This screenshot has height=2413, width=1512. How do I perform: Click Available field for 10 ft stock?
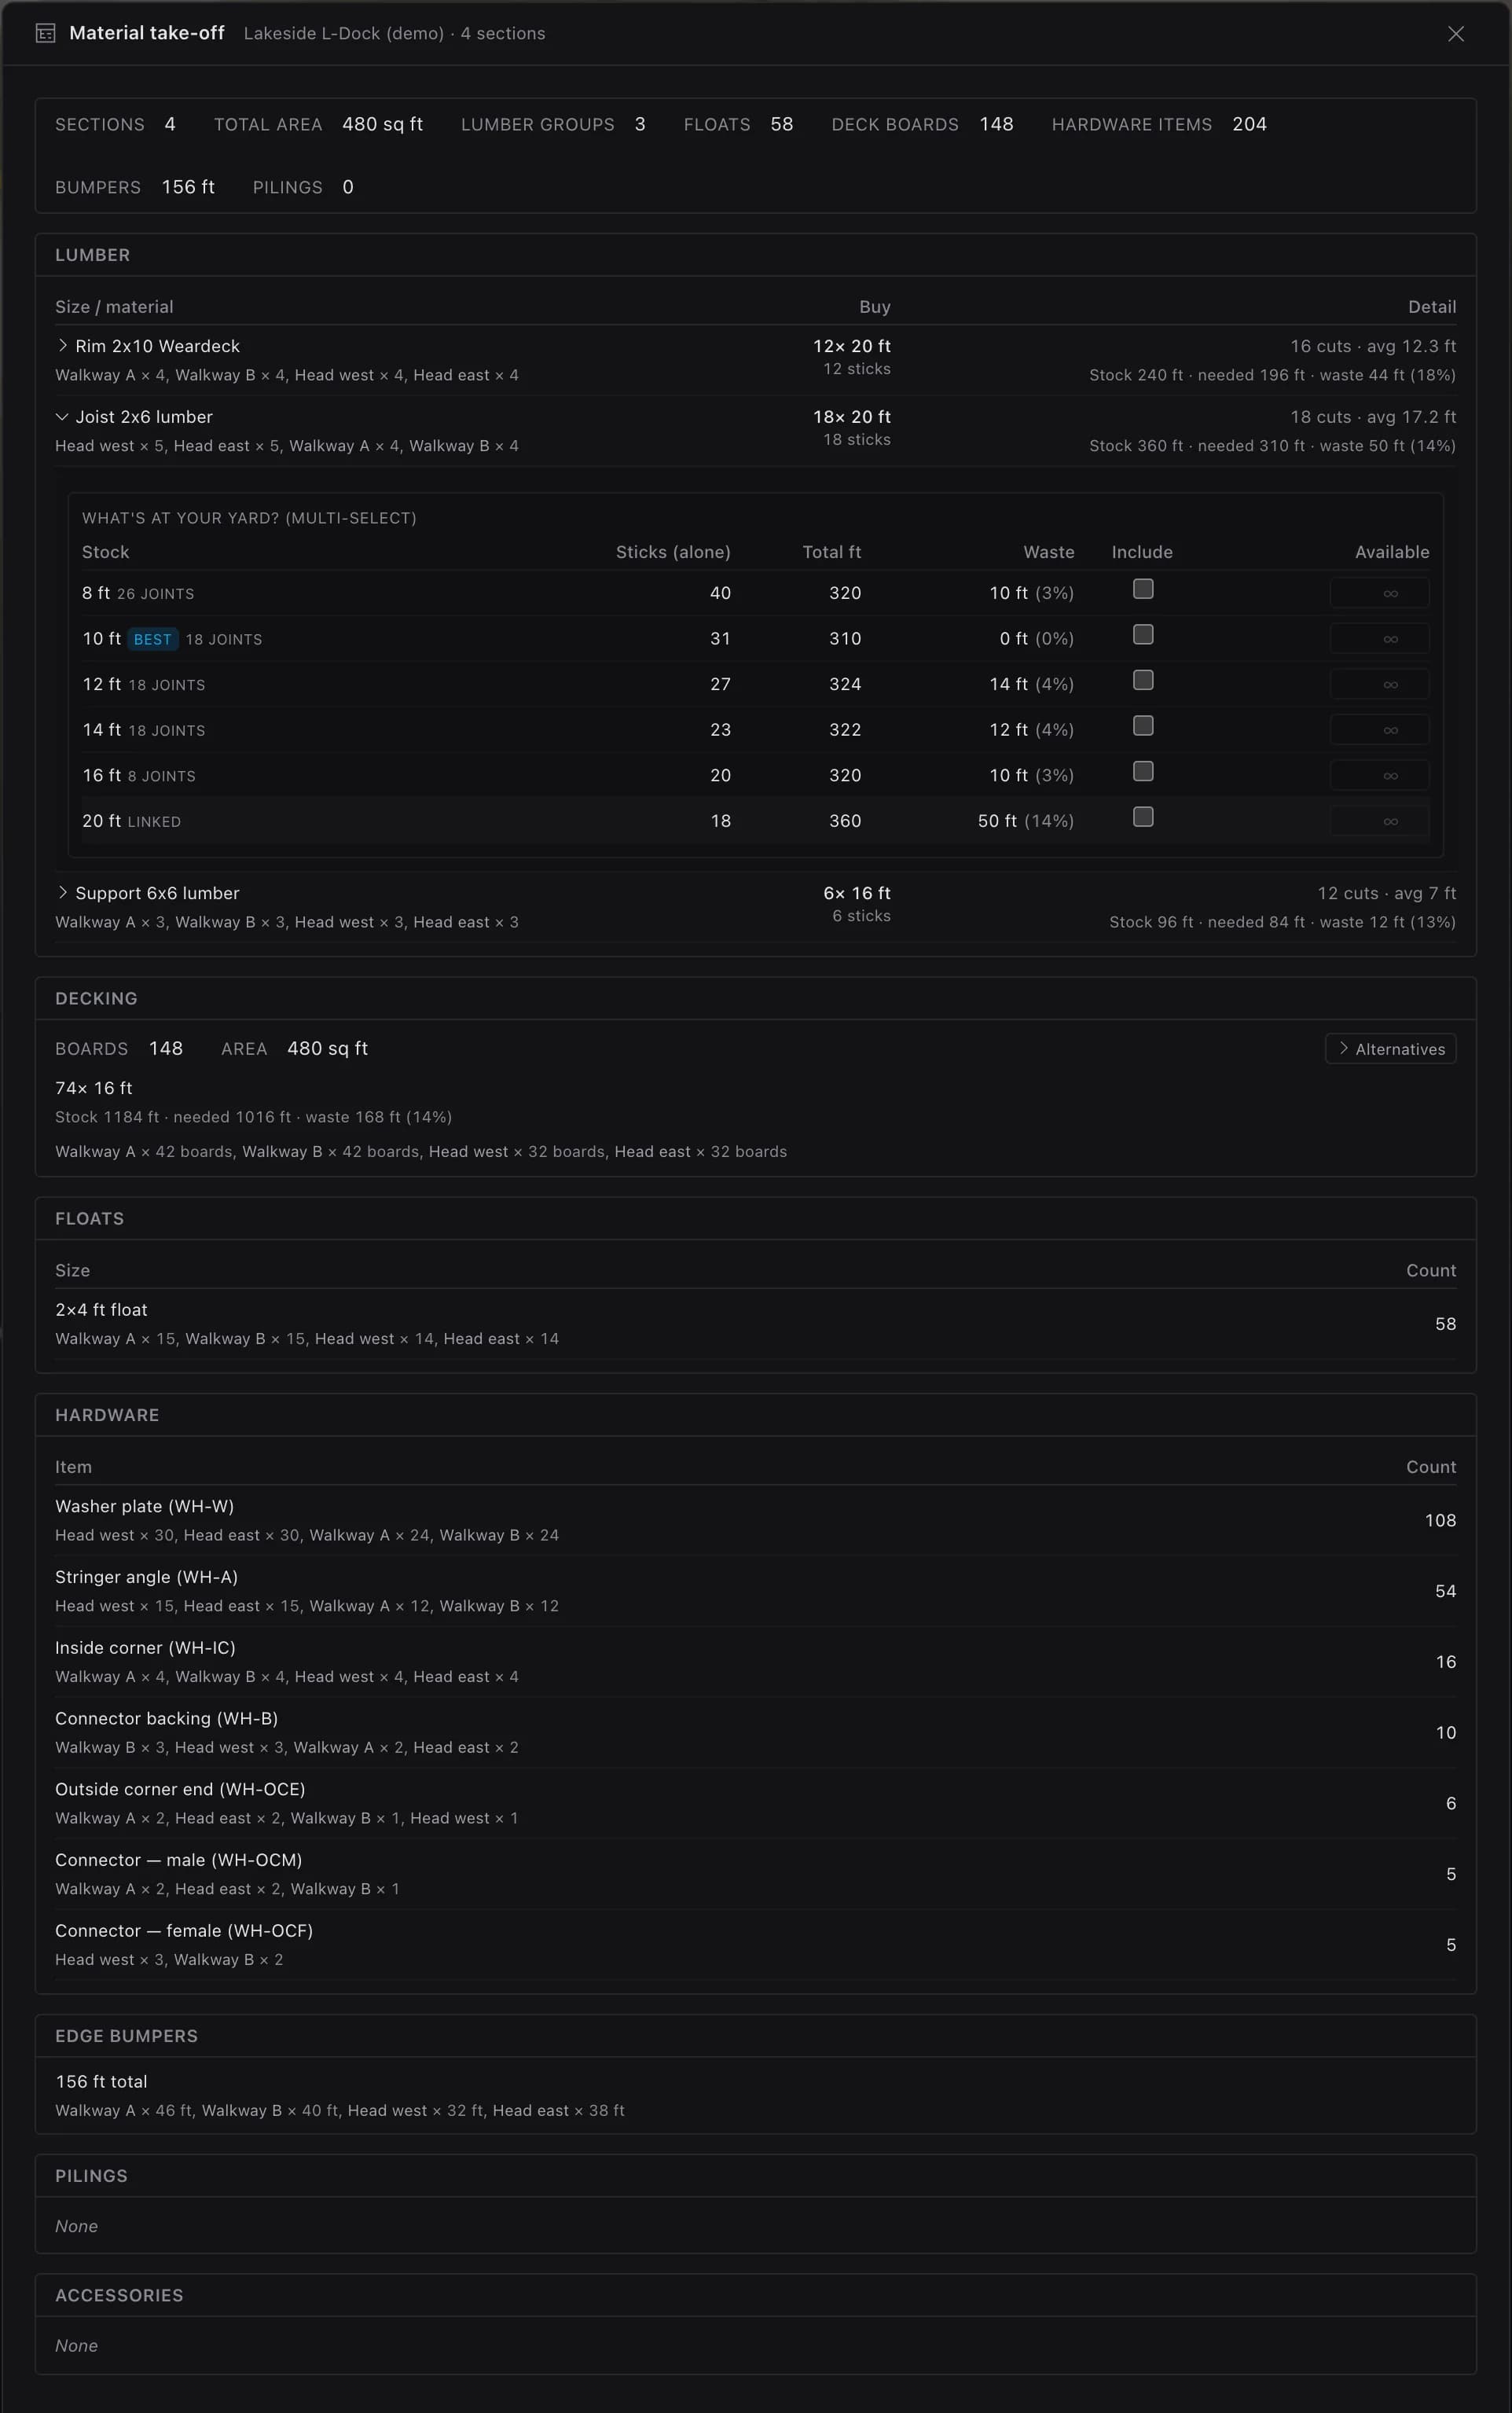tap(1379, 638)
